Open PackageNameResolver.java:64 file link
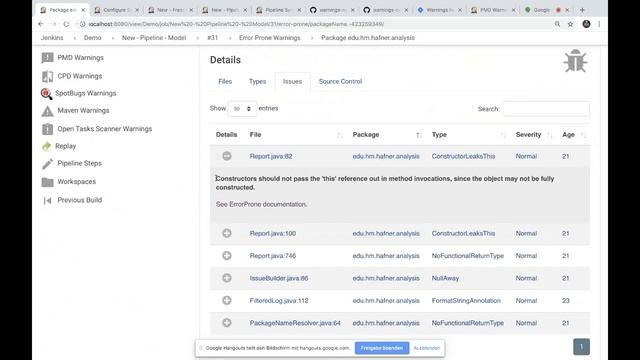 295,323
